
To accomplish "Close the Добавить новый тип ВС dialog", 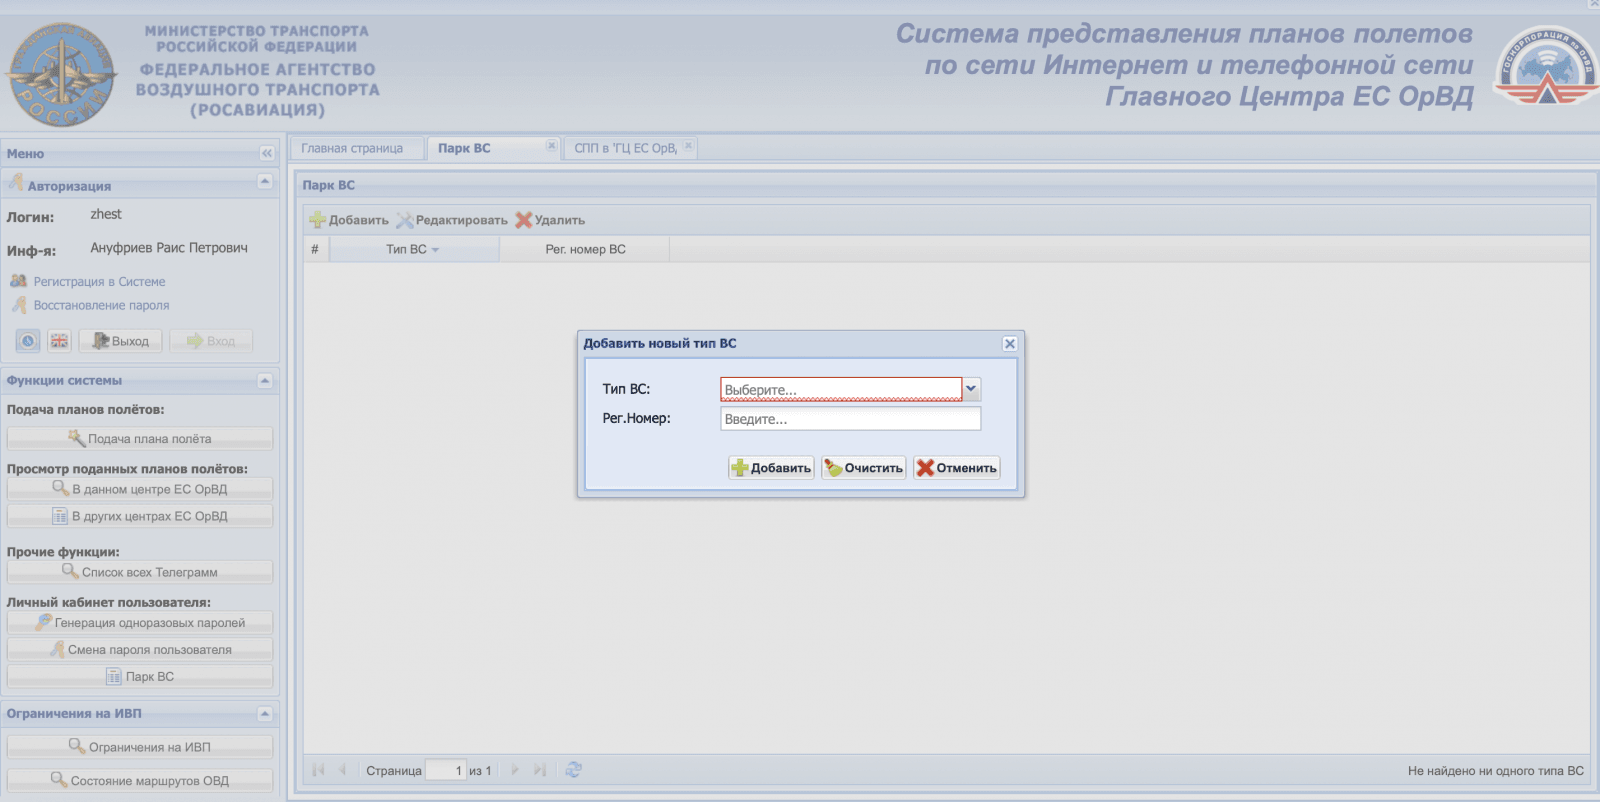I will pyautogui.click(x=1010, y=344).
